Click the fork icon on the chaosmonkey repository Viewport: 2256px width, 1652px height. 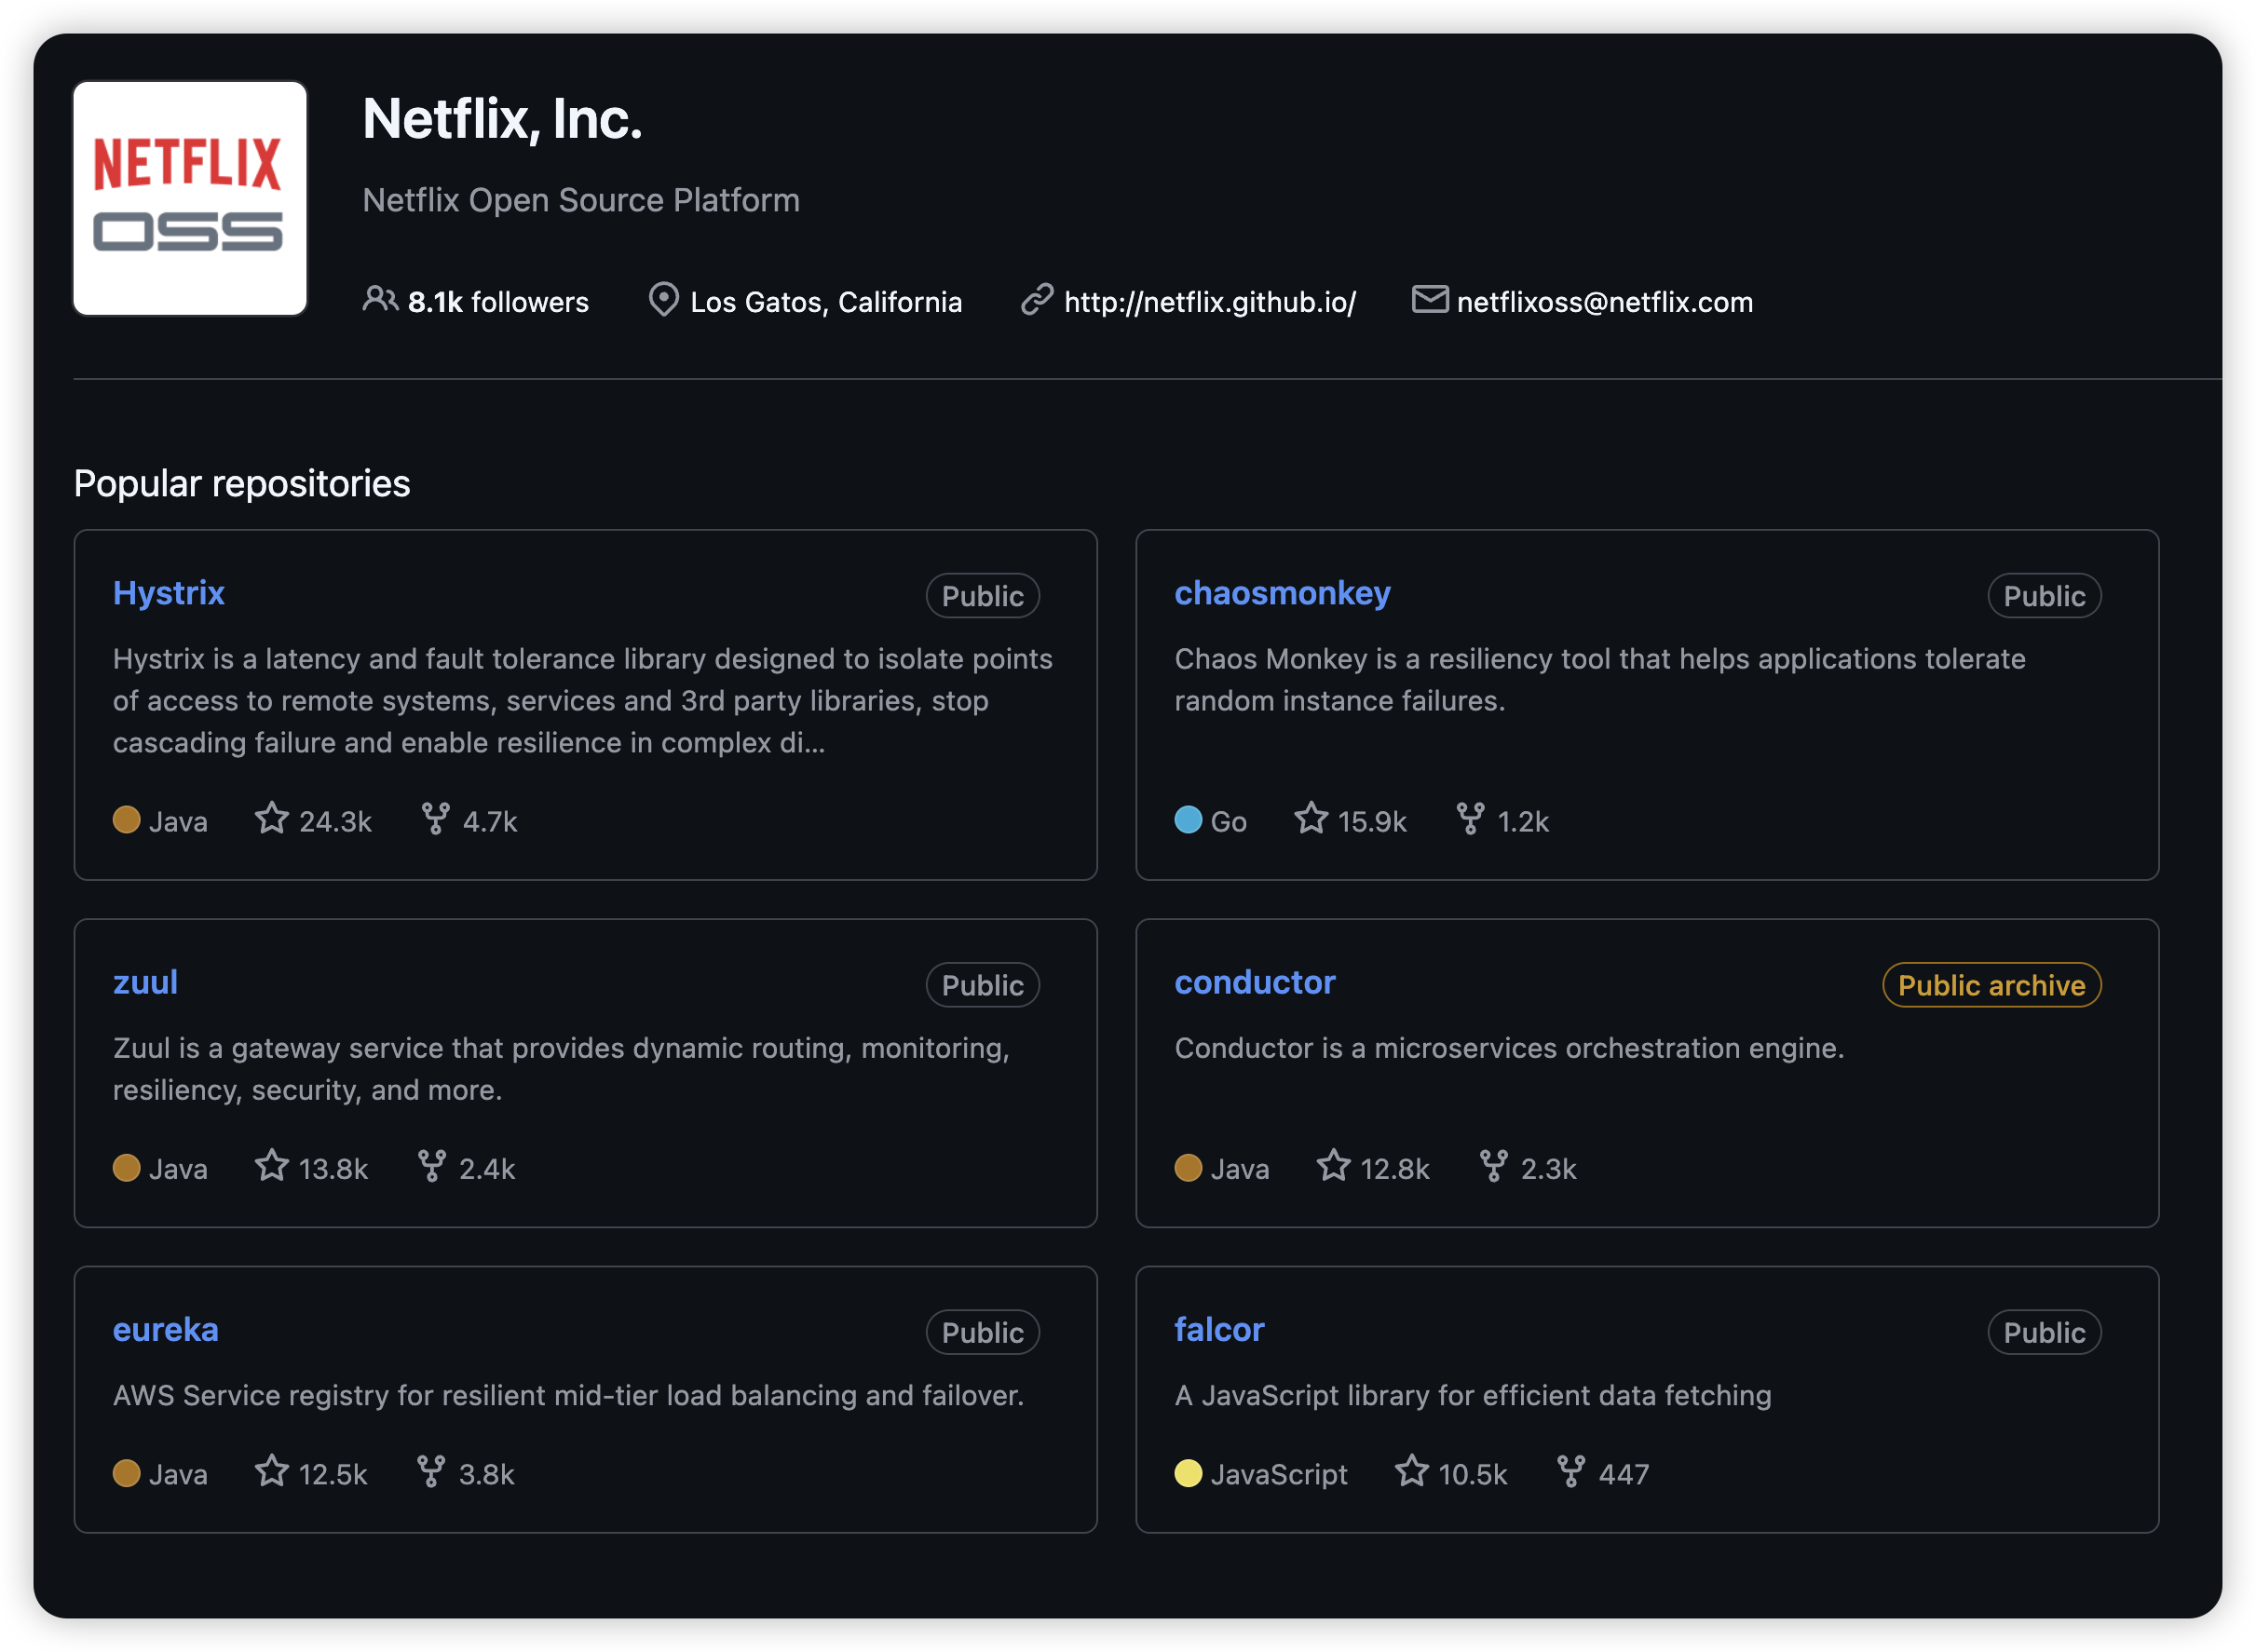(1469, 819)
